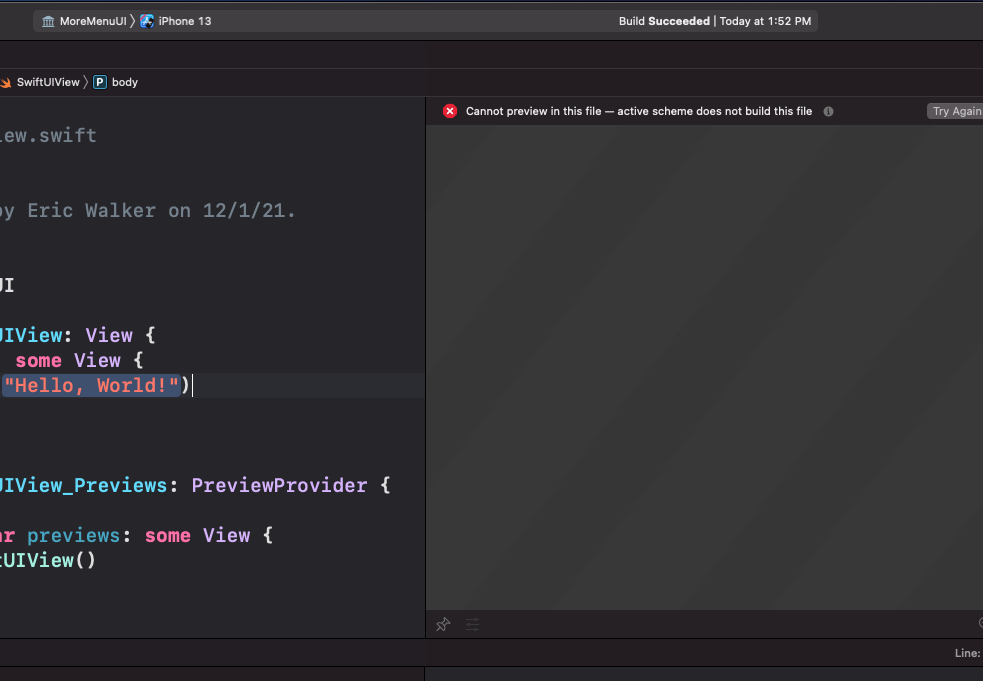Click the Line indicator in status bar
This screenshot has height=681, width=983.
[x=967, y=653]
